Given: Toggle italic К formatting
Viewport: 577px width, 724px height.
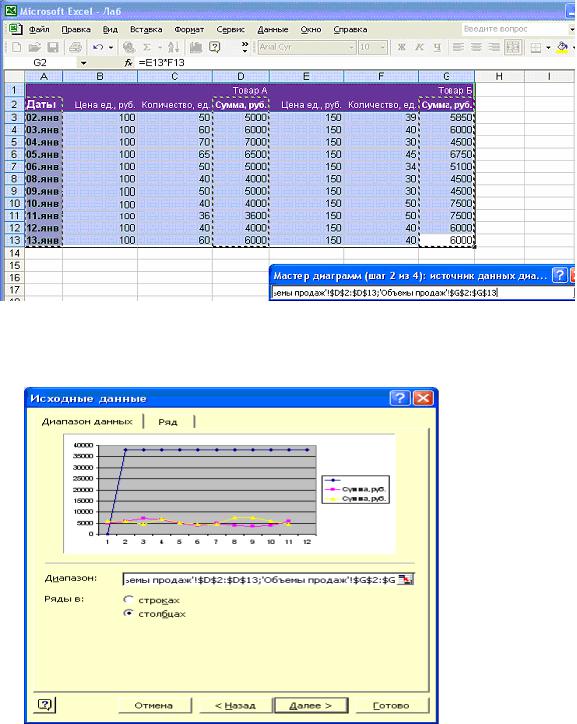Looking at the screenshot, I should click(419, 47).
